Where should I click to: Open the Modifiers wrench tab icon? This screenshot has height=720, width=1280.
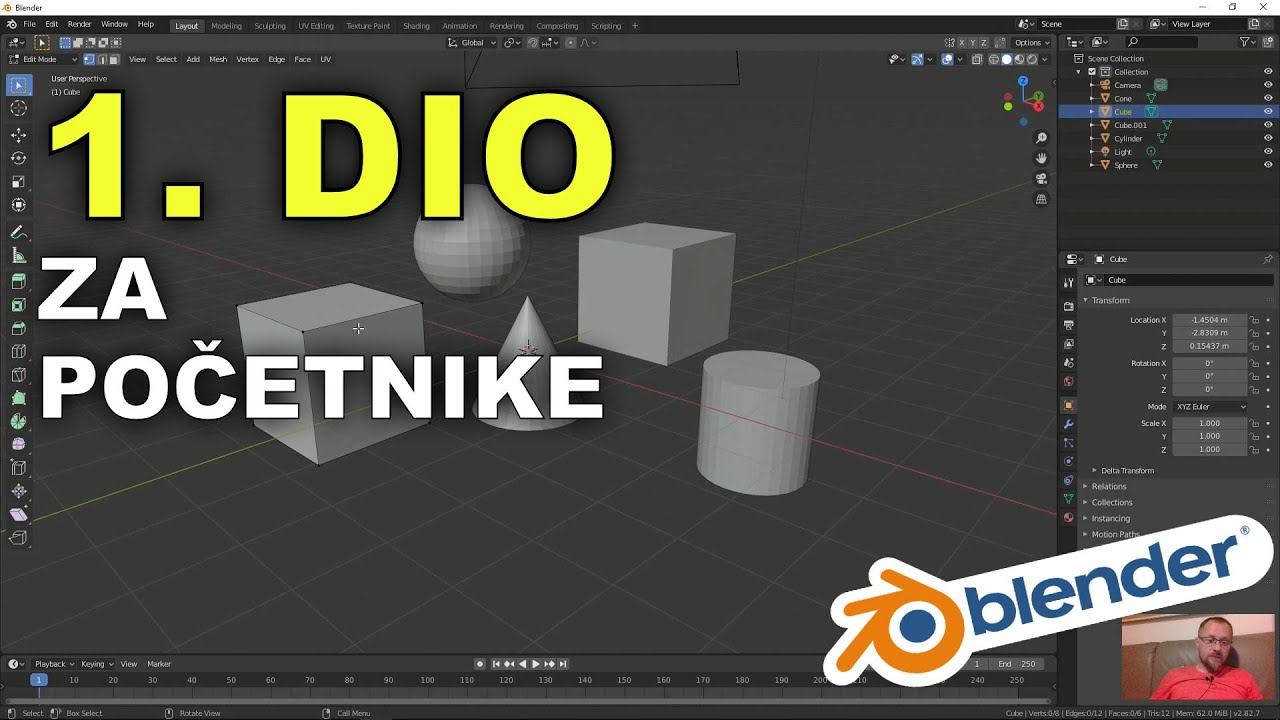click(x=1068, y=424)
